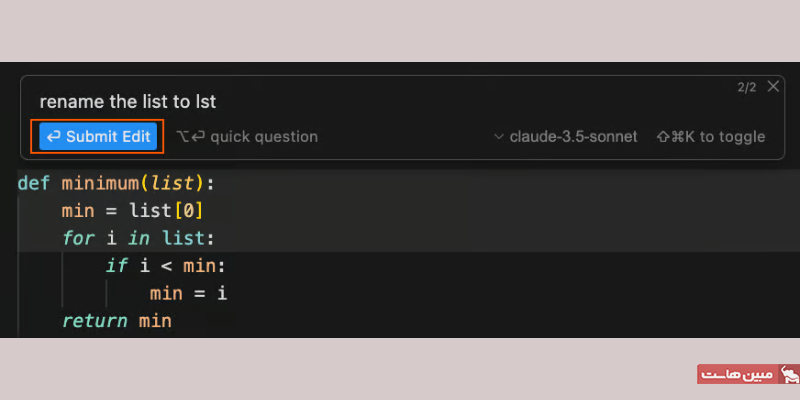This screenshot has width=800, height=400.
Task: Click the 'return' keyword
Action: click(95, 321)
